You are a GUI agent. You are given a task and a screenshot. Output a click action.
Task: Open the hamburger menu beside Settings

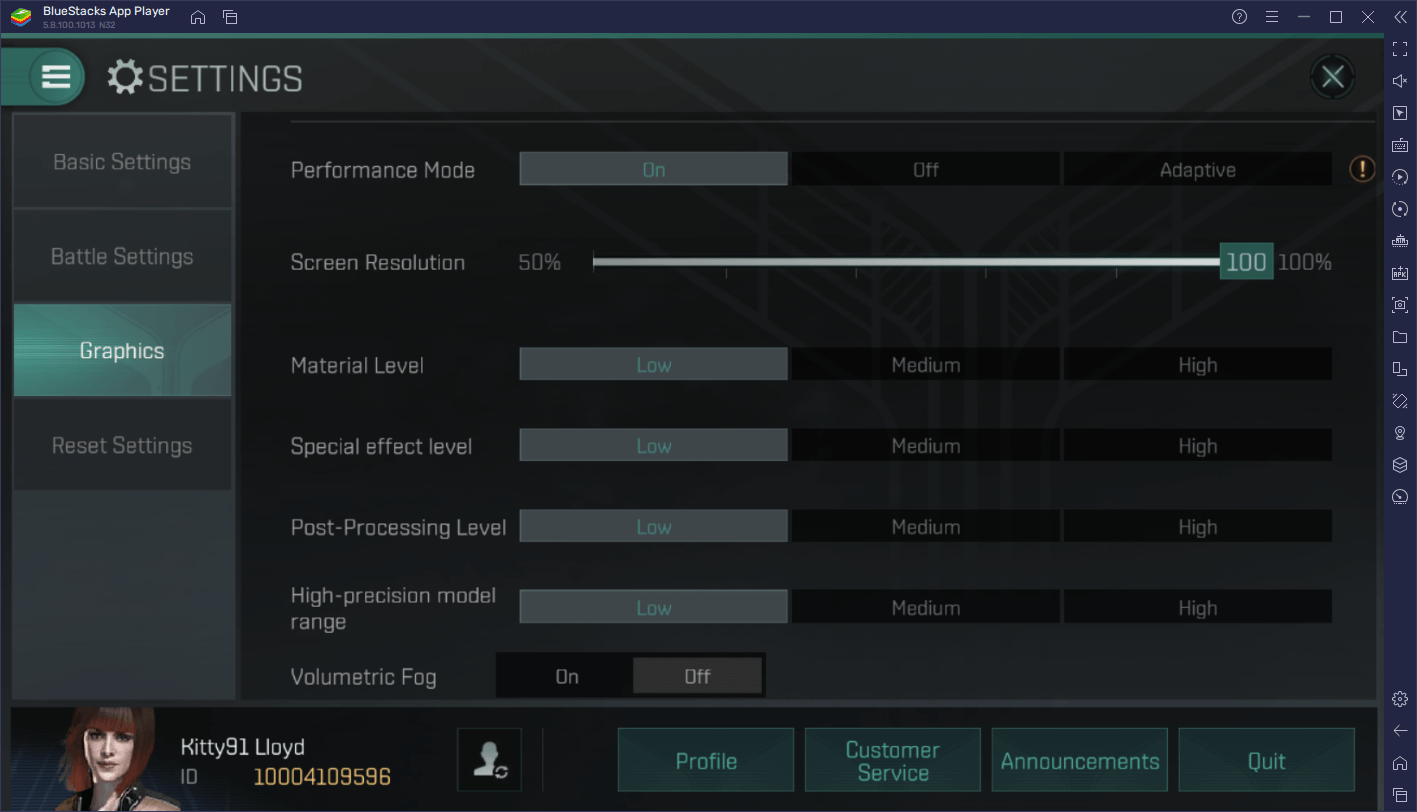tap(56, 76)
